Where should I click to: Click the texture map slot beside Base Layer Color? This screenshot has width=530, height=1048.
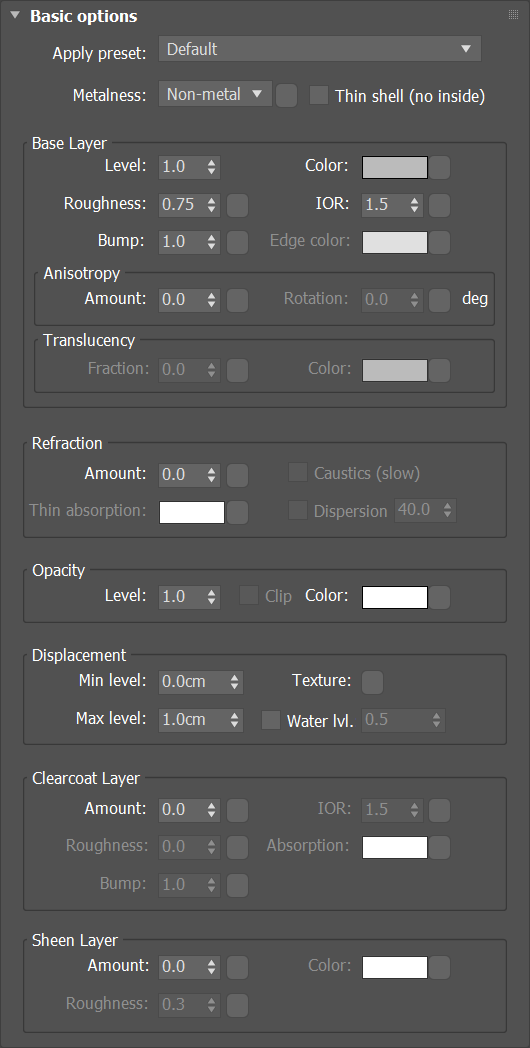[439, 168]
